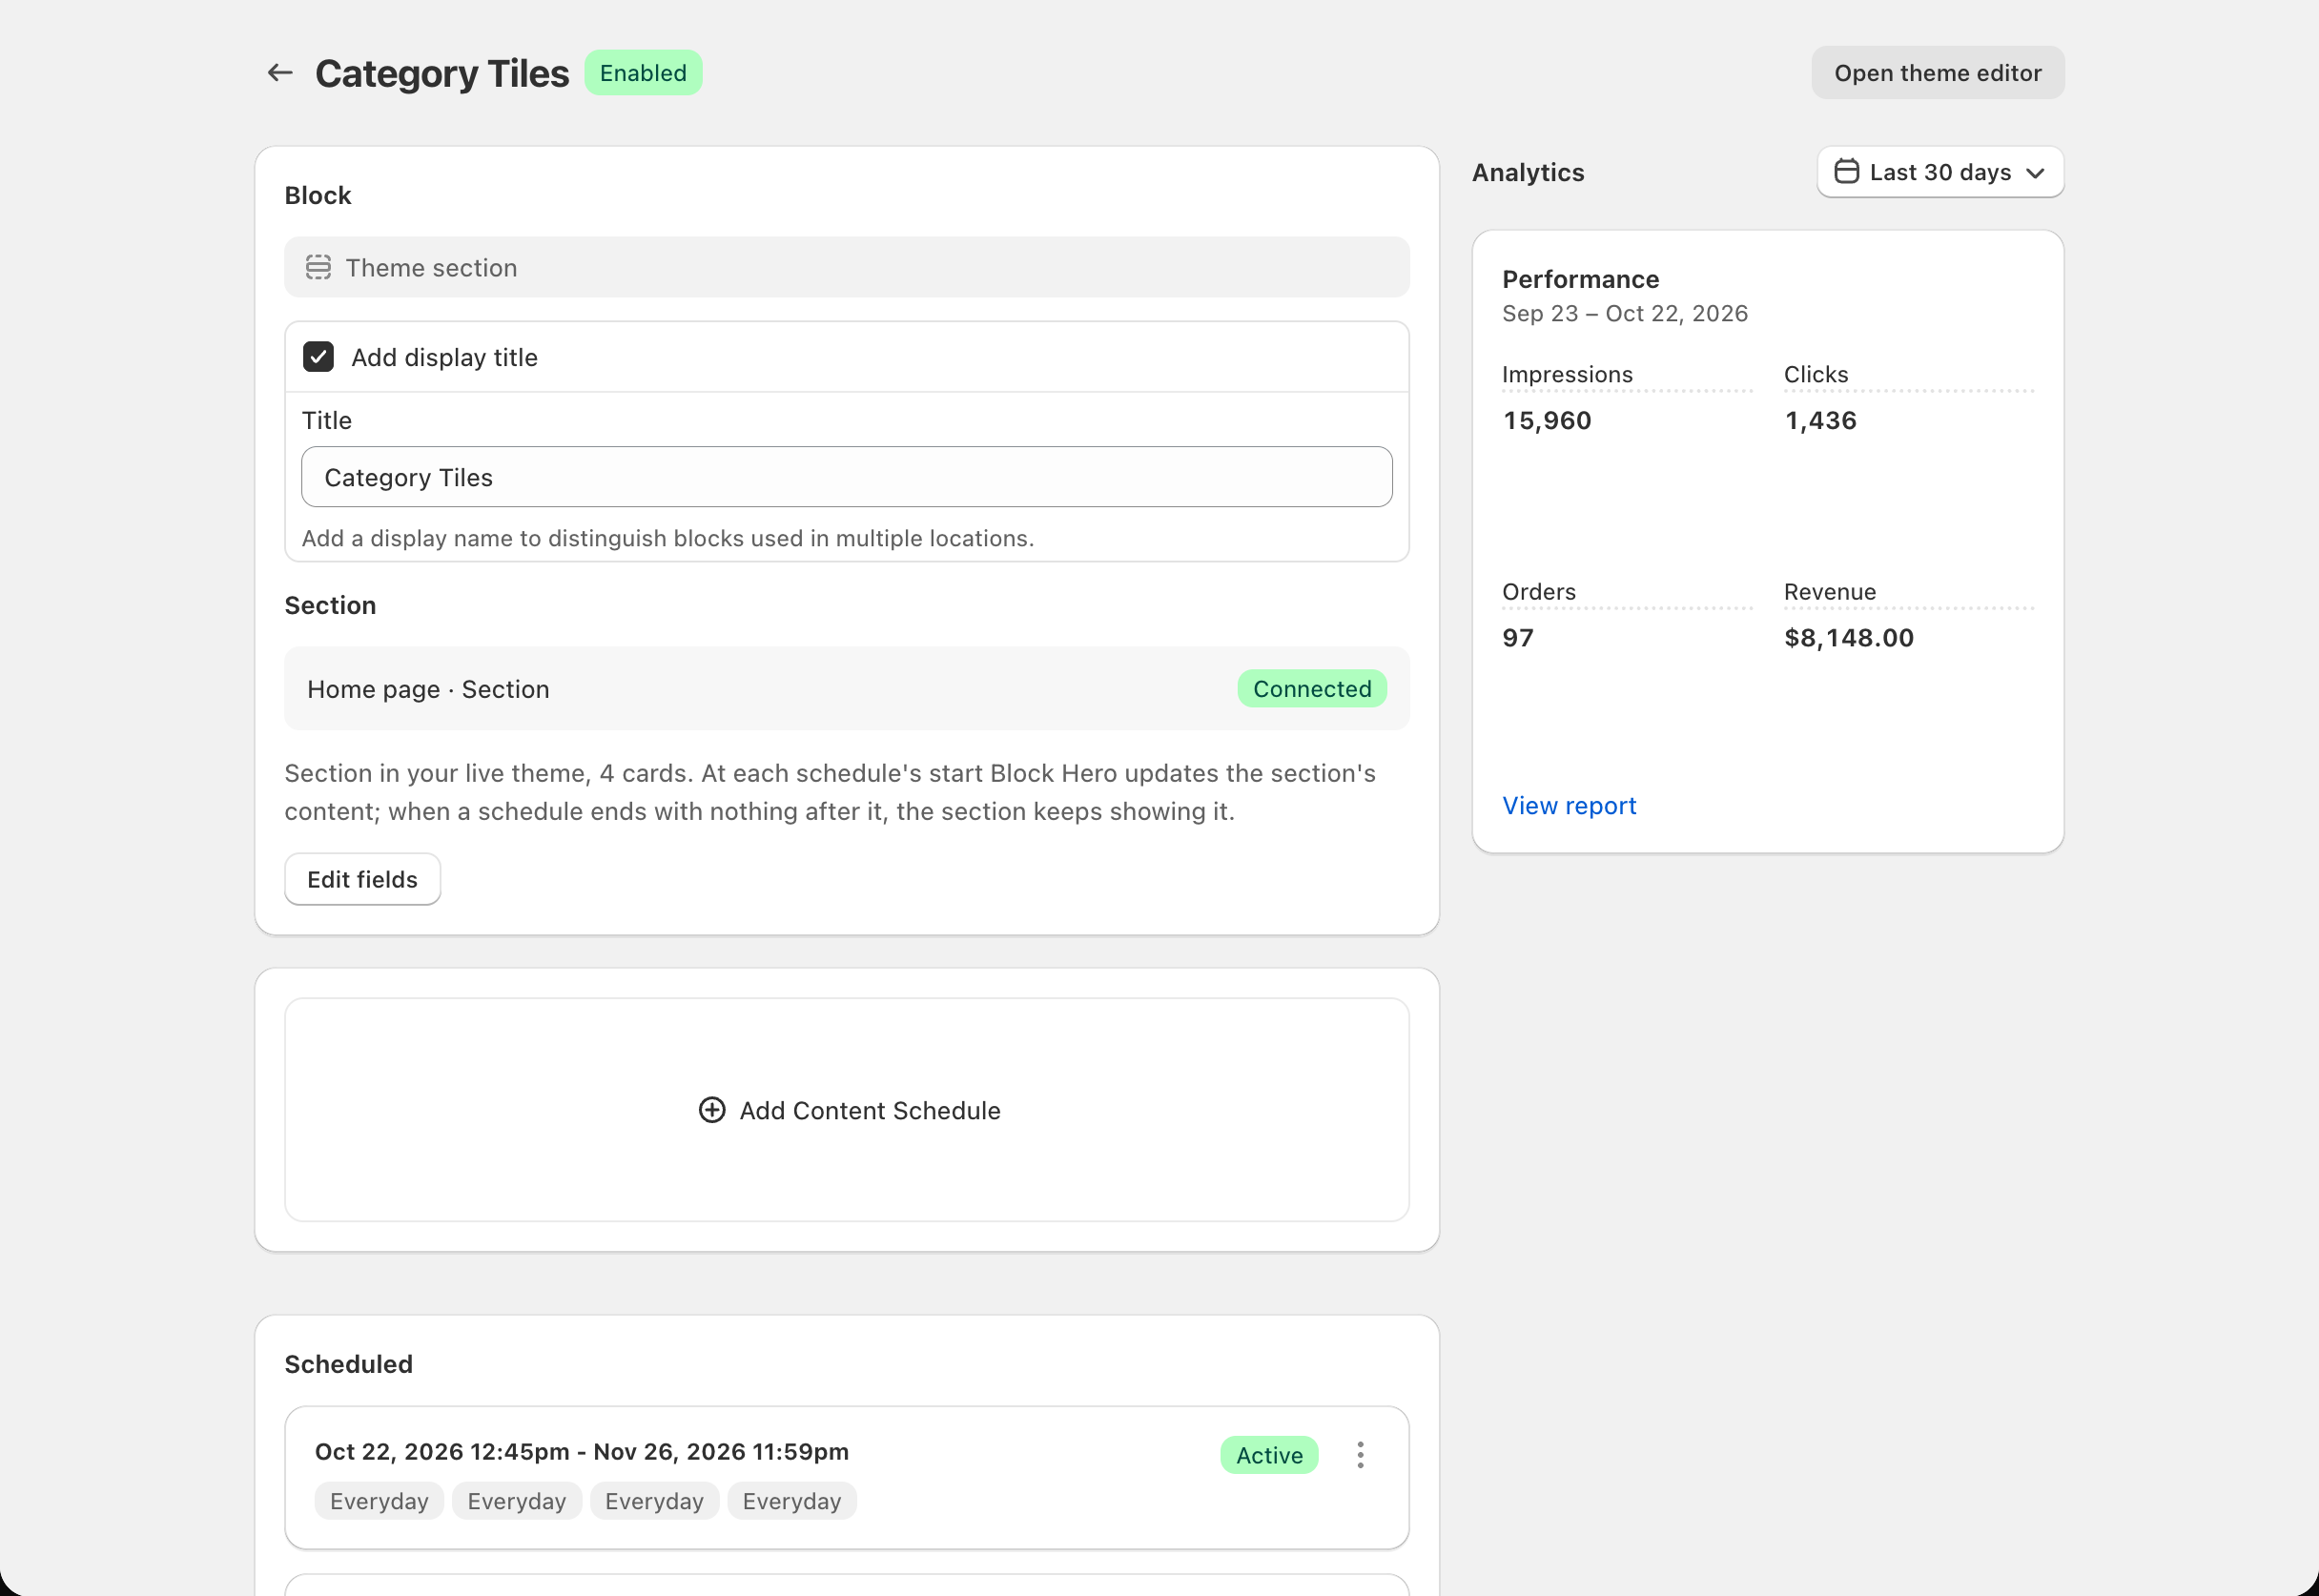Click the 1,436 clicks value

coord(1820,420)
